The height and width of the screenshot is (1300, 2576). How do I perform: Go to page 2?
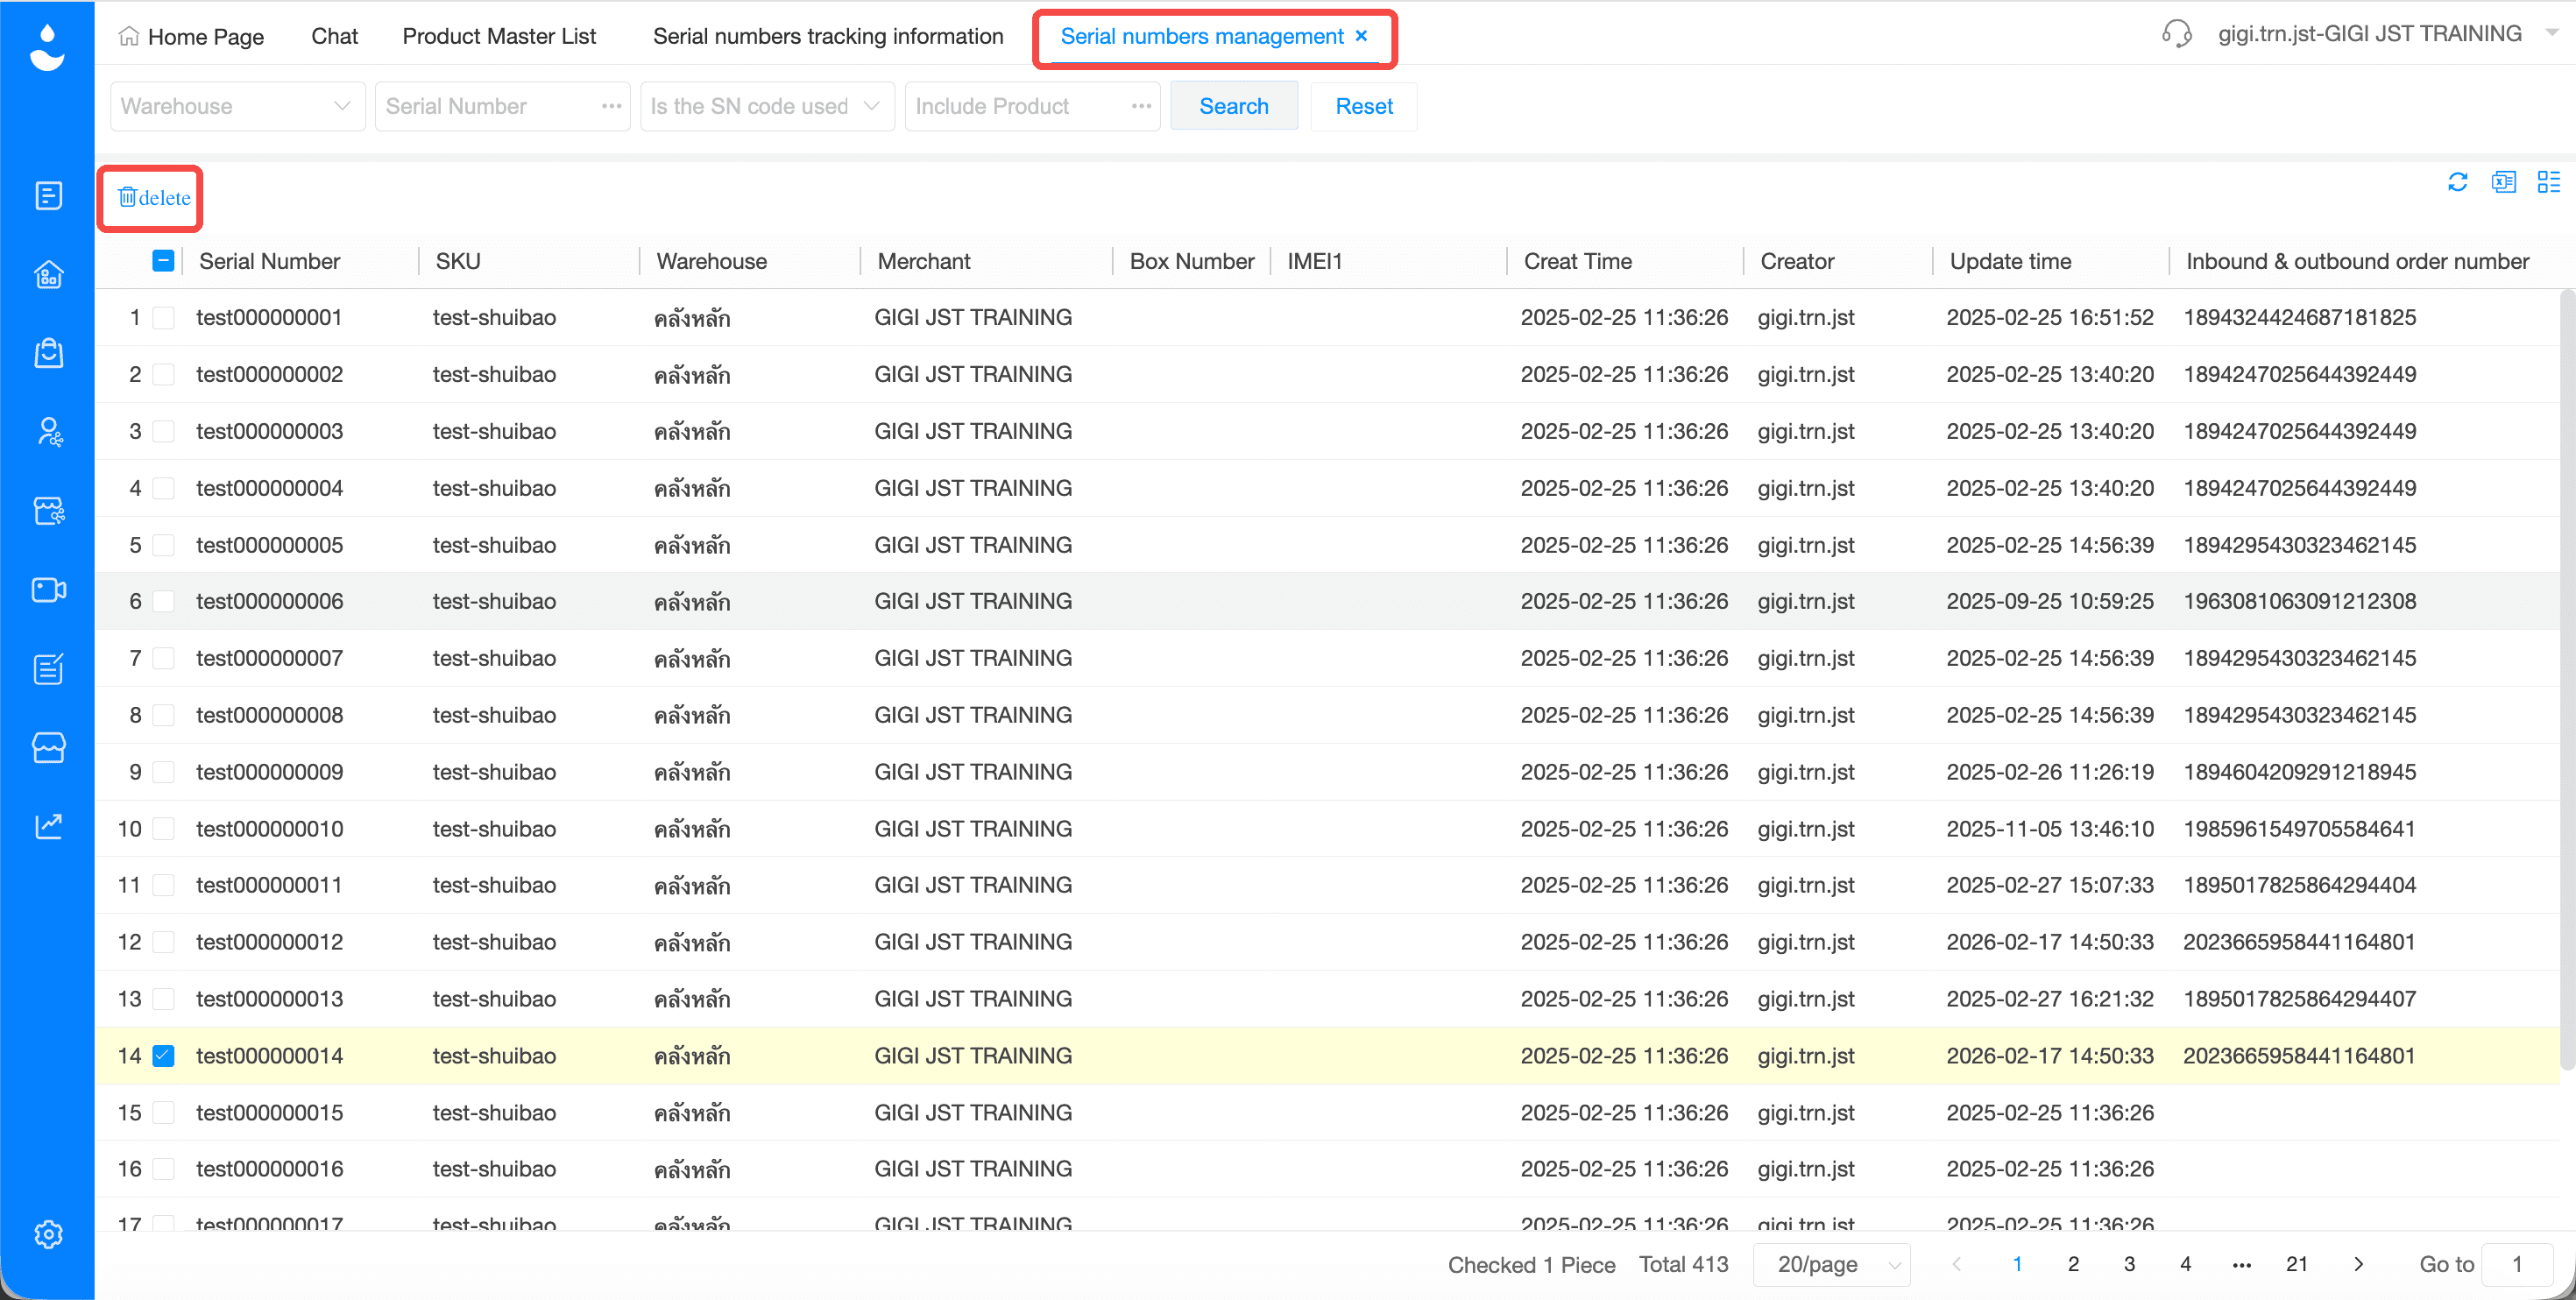point(2073,1264)
